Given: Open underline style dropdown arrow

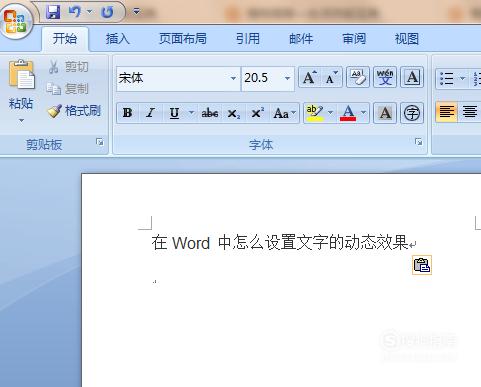Looking at the screenshot, I should 191,113.
